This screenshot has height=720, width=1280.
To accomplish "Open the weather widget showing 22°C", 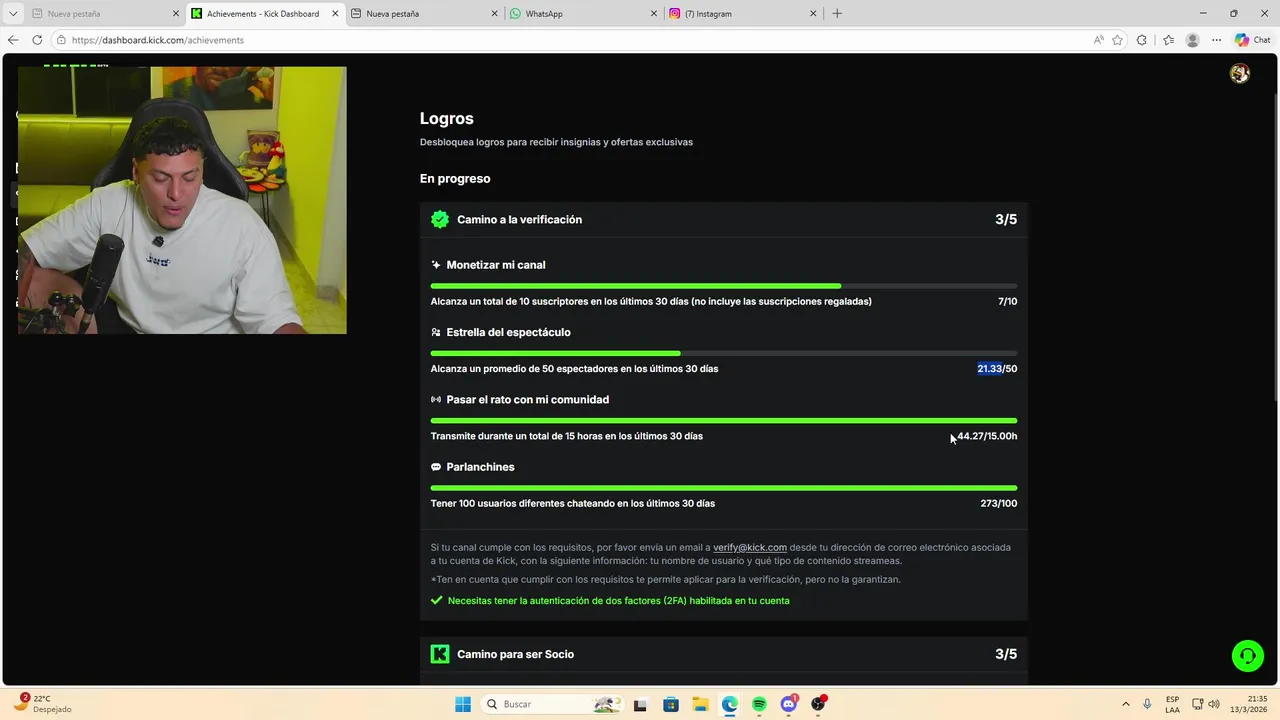I will pos(42,704).
